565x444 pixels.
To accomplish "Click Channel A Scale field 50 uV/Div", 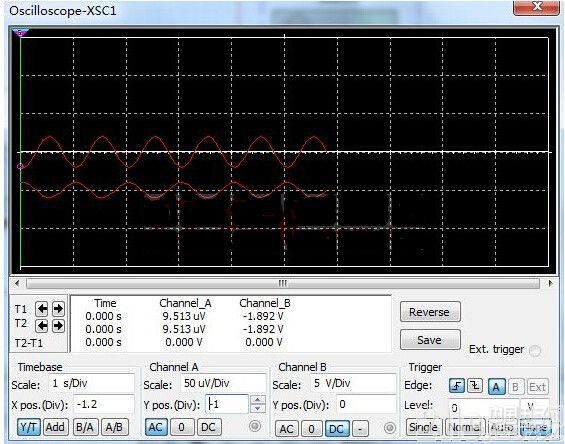I will tap(223, 383).
